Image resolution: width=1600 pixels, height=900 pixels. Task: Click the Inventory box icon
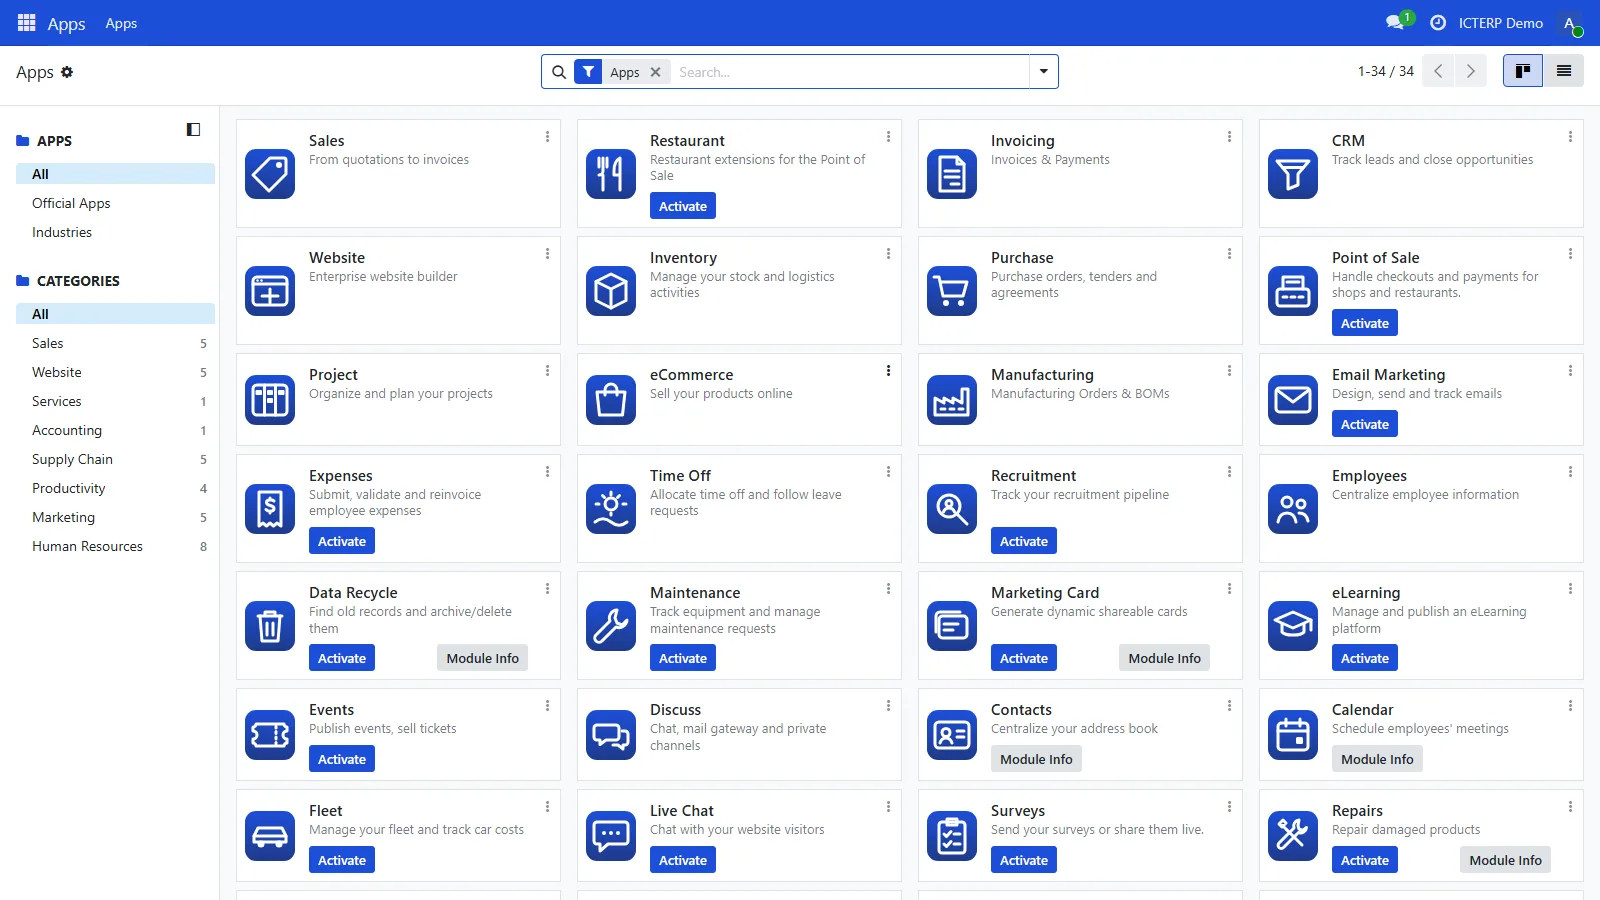click(x=611, y=291)
